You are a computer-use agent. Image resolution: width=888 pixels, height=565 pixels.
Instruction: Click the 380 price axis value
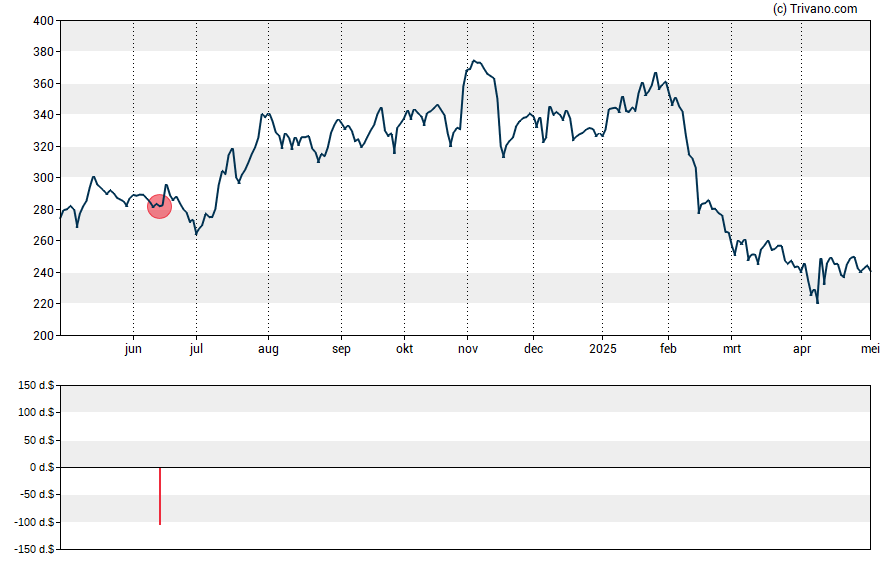pyautogui.click(x=44, y=52)
